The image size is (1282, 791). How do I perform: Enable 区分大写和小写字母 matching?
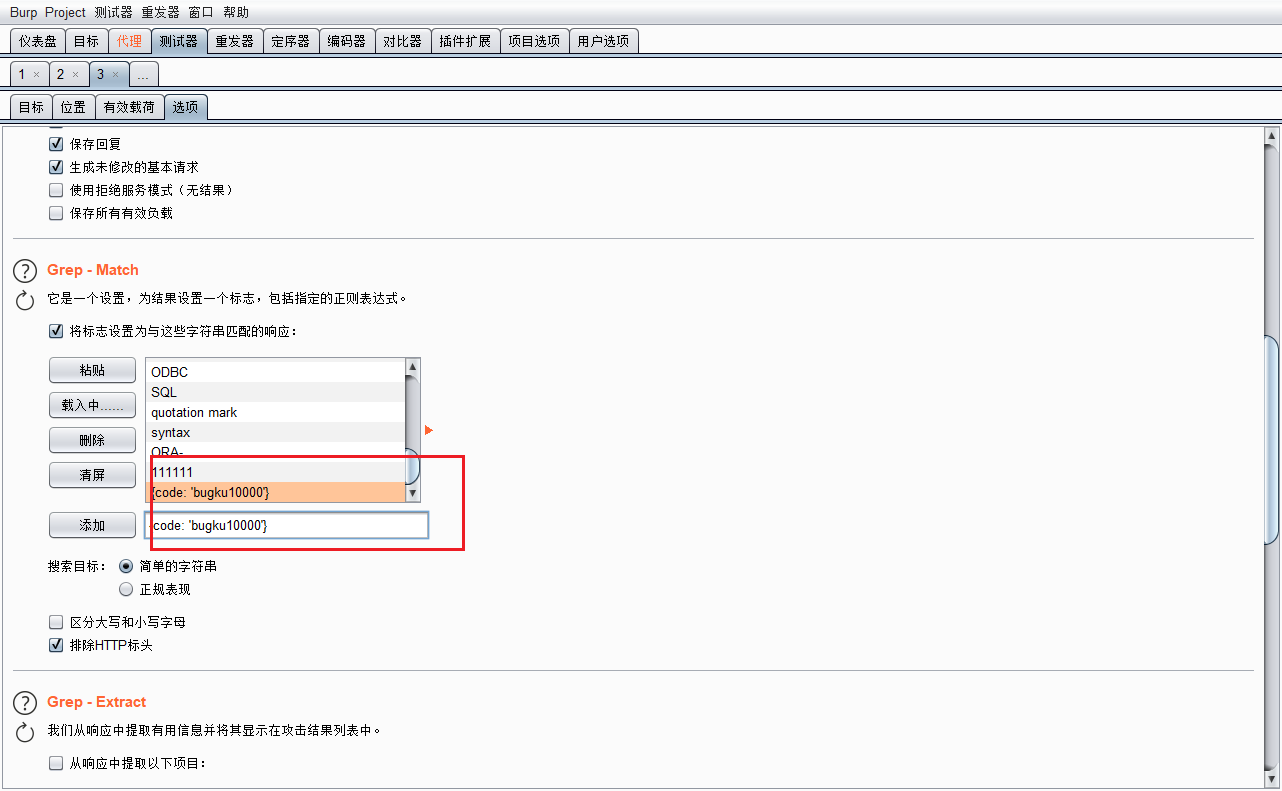pos(56,622)
